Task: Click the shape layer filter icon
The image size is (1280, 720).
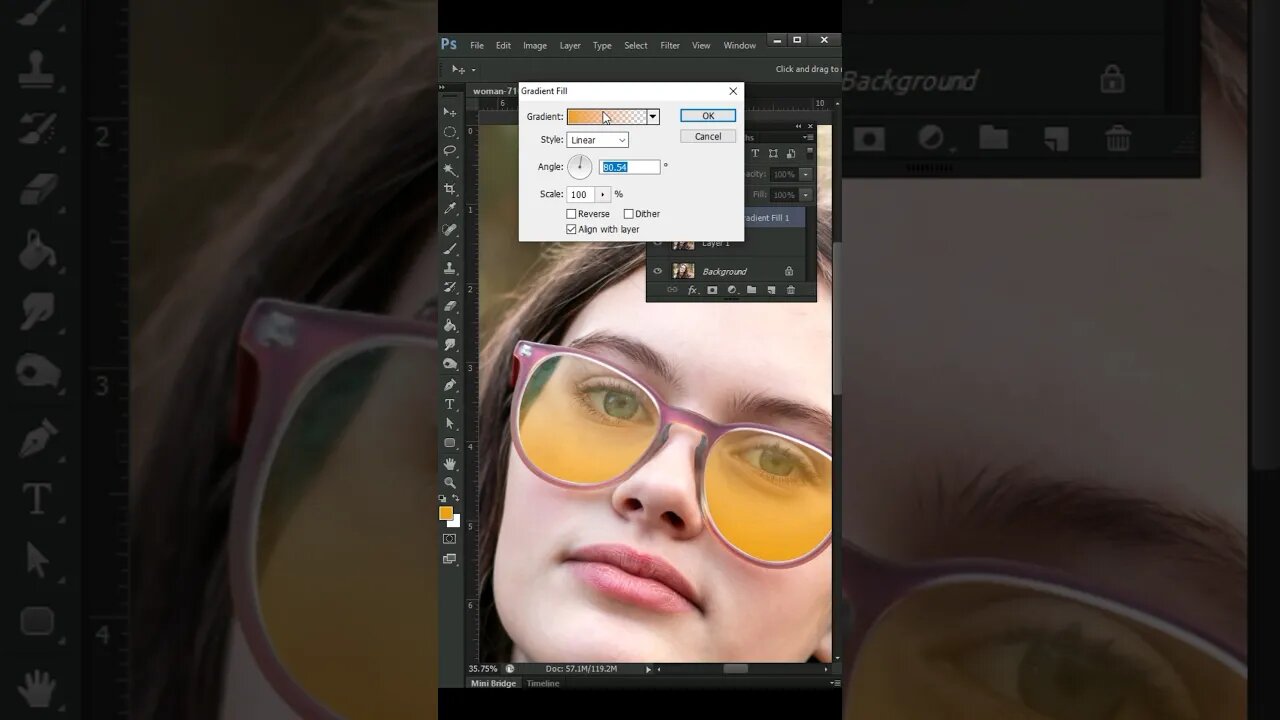Action: (x=774, y=153)
